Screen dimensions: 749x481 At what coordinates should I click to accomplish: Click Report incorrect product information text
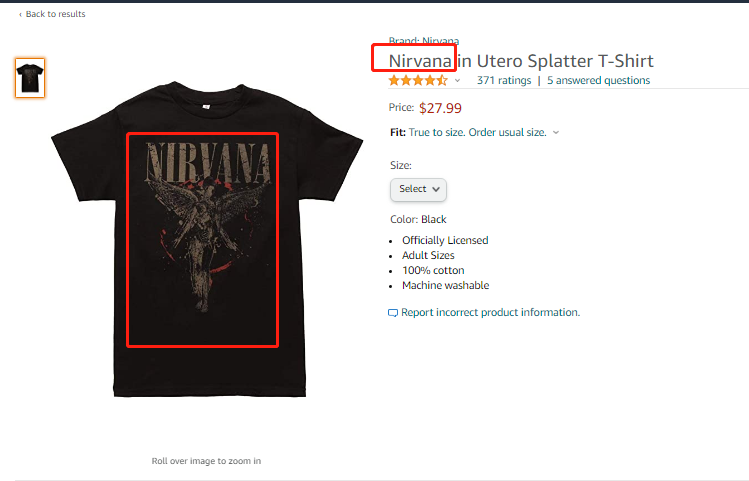coord(490,312)
